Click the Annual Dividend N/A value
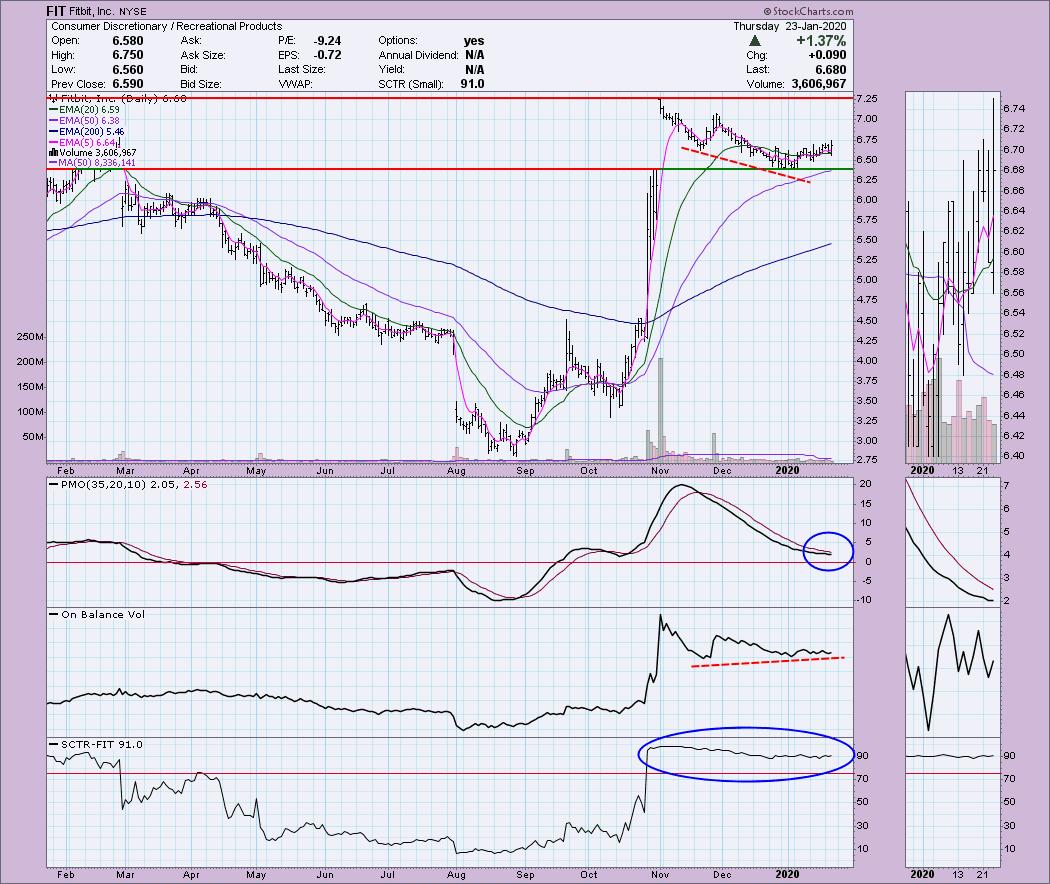The image size is (1050, 884). (474, 55)
